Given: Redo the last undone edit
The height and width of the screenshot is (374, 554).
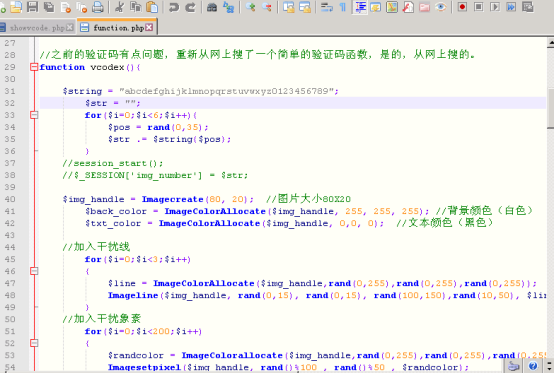Looking at the screenshot, I should 190,7.
